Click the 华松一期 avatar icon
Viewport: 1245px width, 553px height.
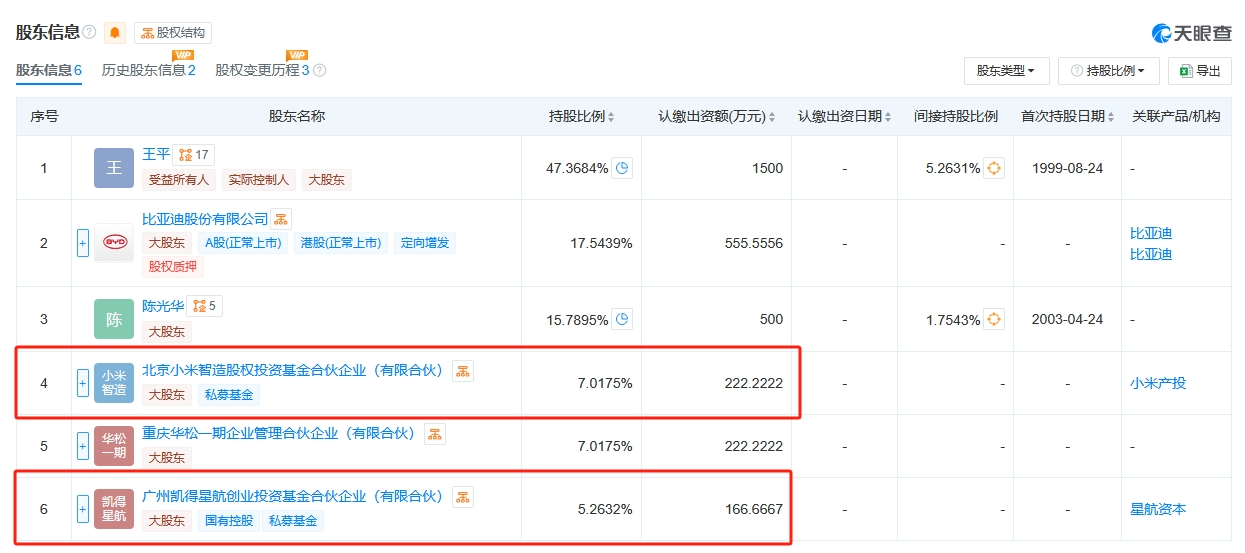click(x=114, y=446)
